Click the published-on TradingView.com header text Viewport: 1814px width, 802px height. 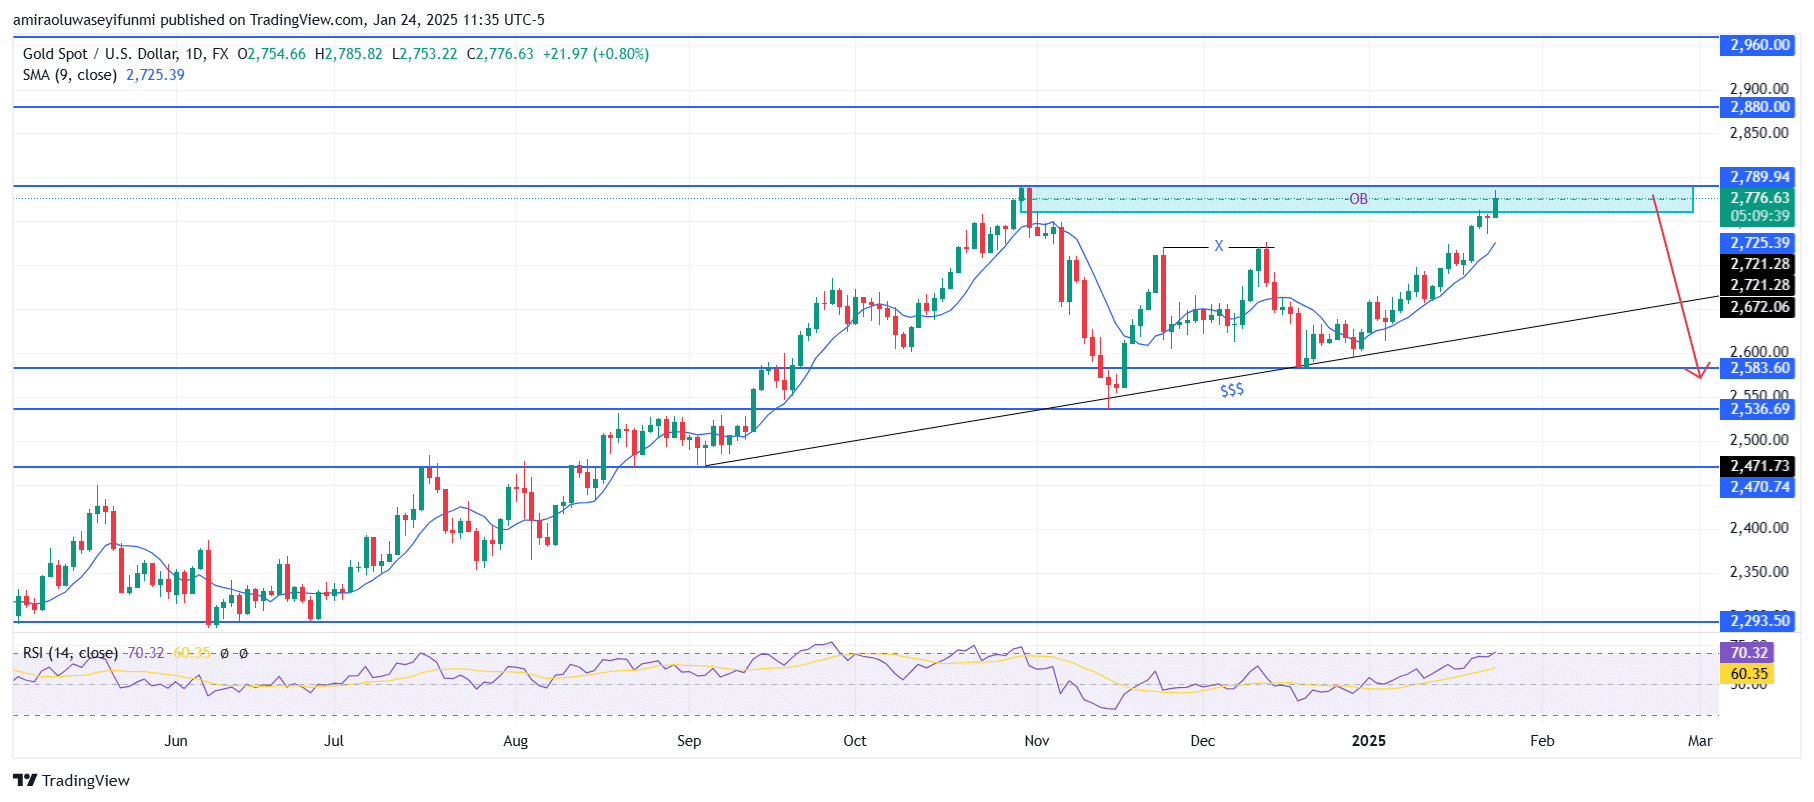click(x=279, y=20)
